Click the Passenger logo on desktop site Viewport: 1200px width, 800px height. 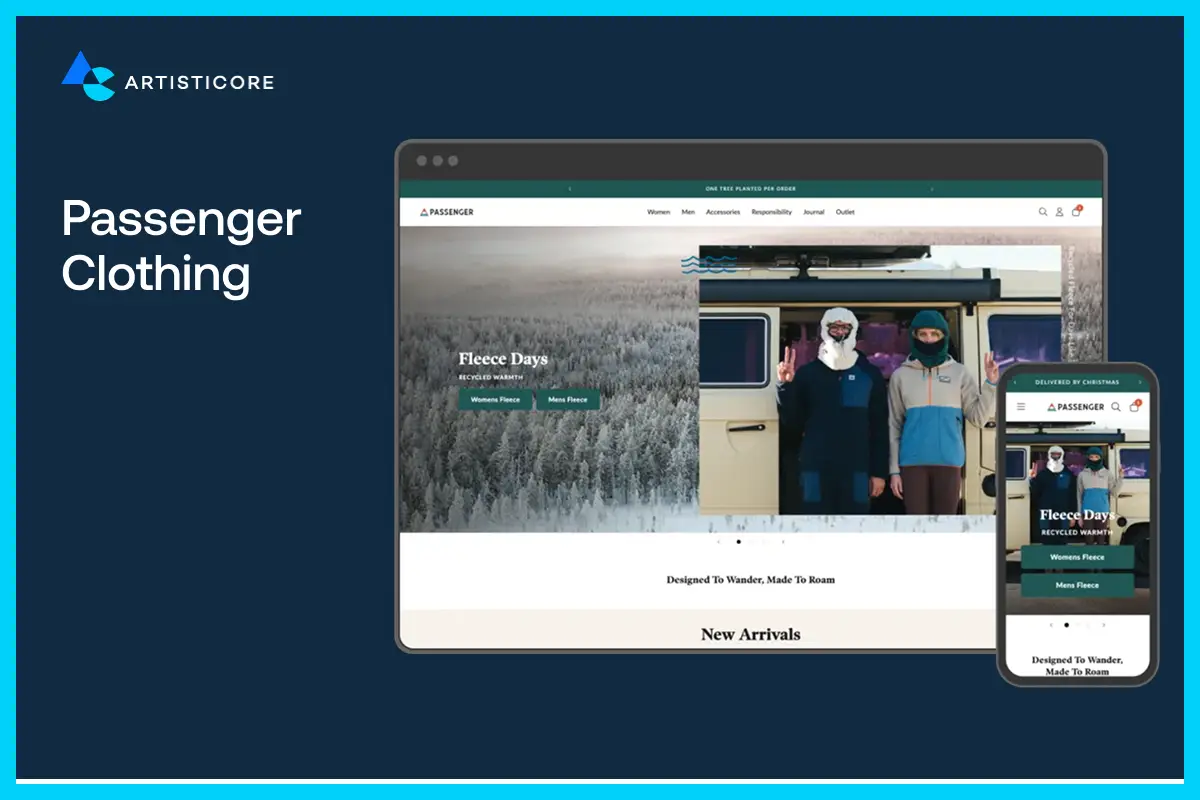click(447, 212)
